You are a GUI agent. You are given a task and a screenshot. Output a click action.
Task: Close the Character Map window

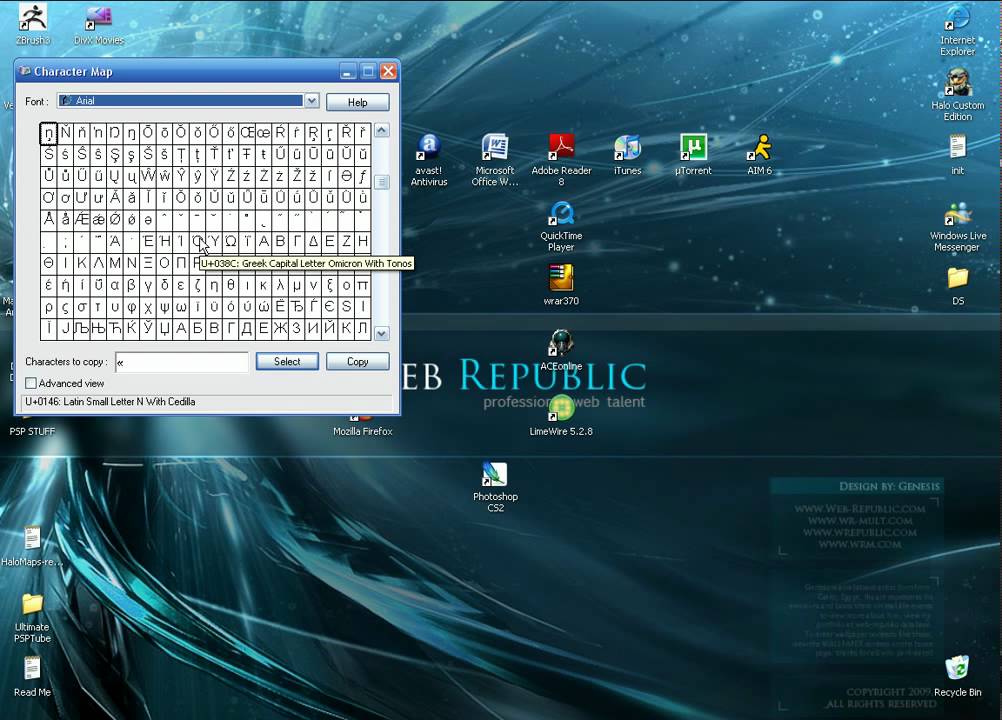coord(389,72)
